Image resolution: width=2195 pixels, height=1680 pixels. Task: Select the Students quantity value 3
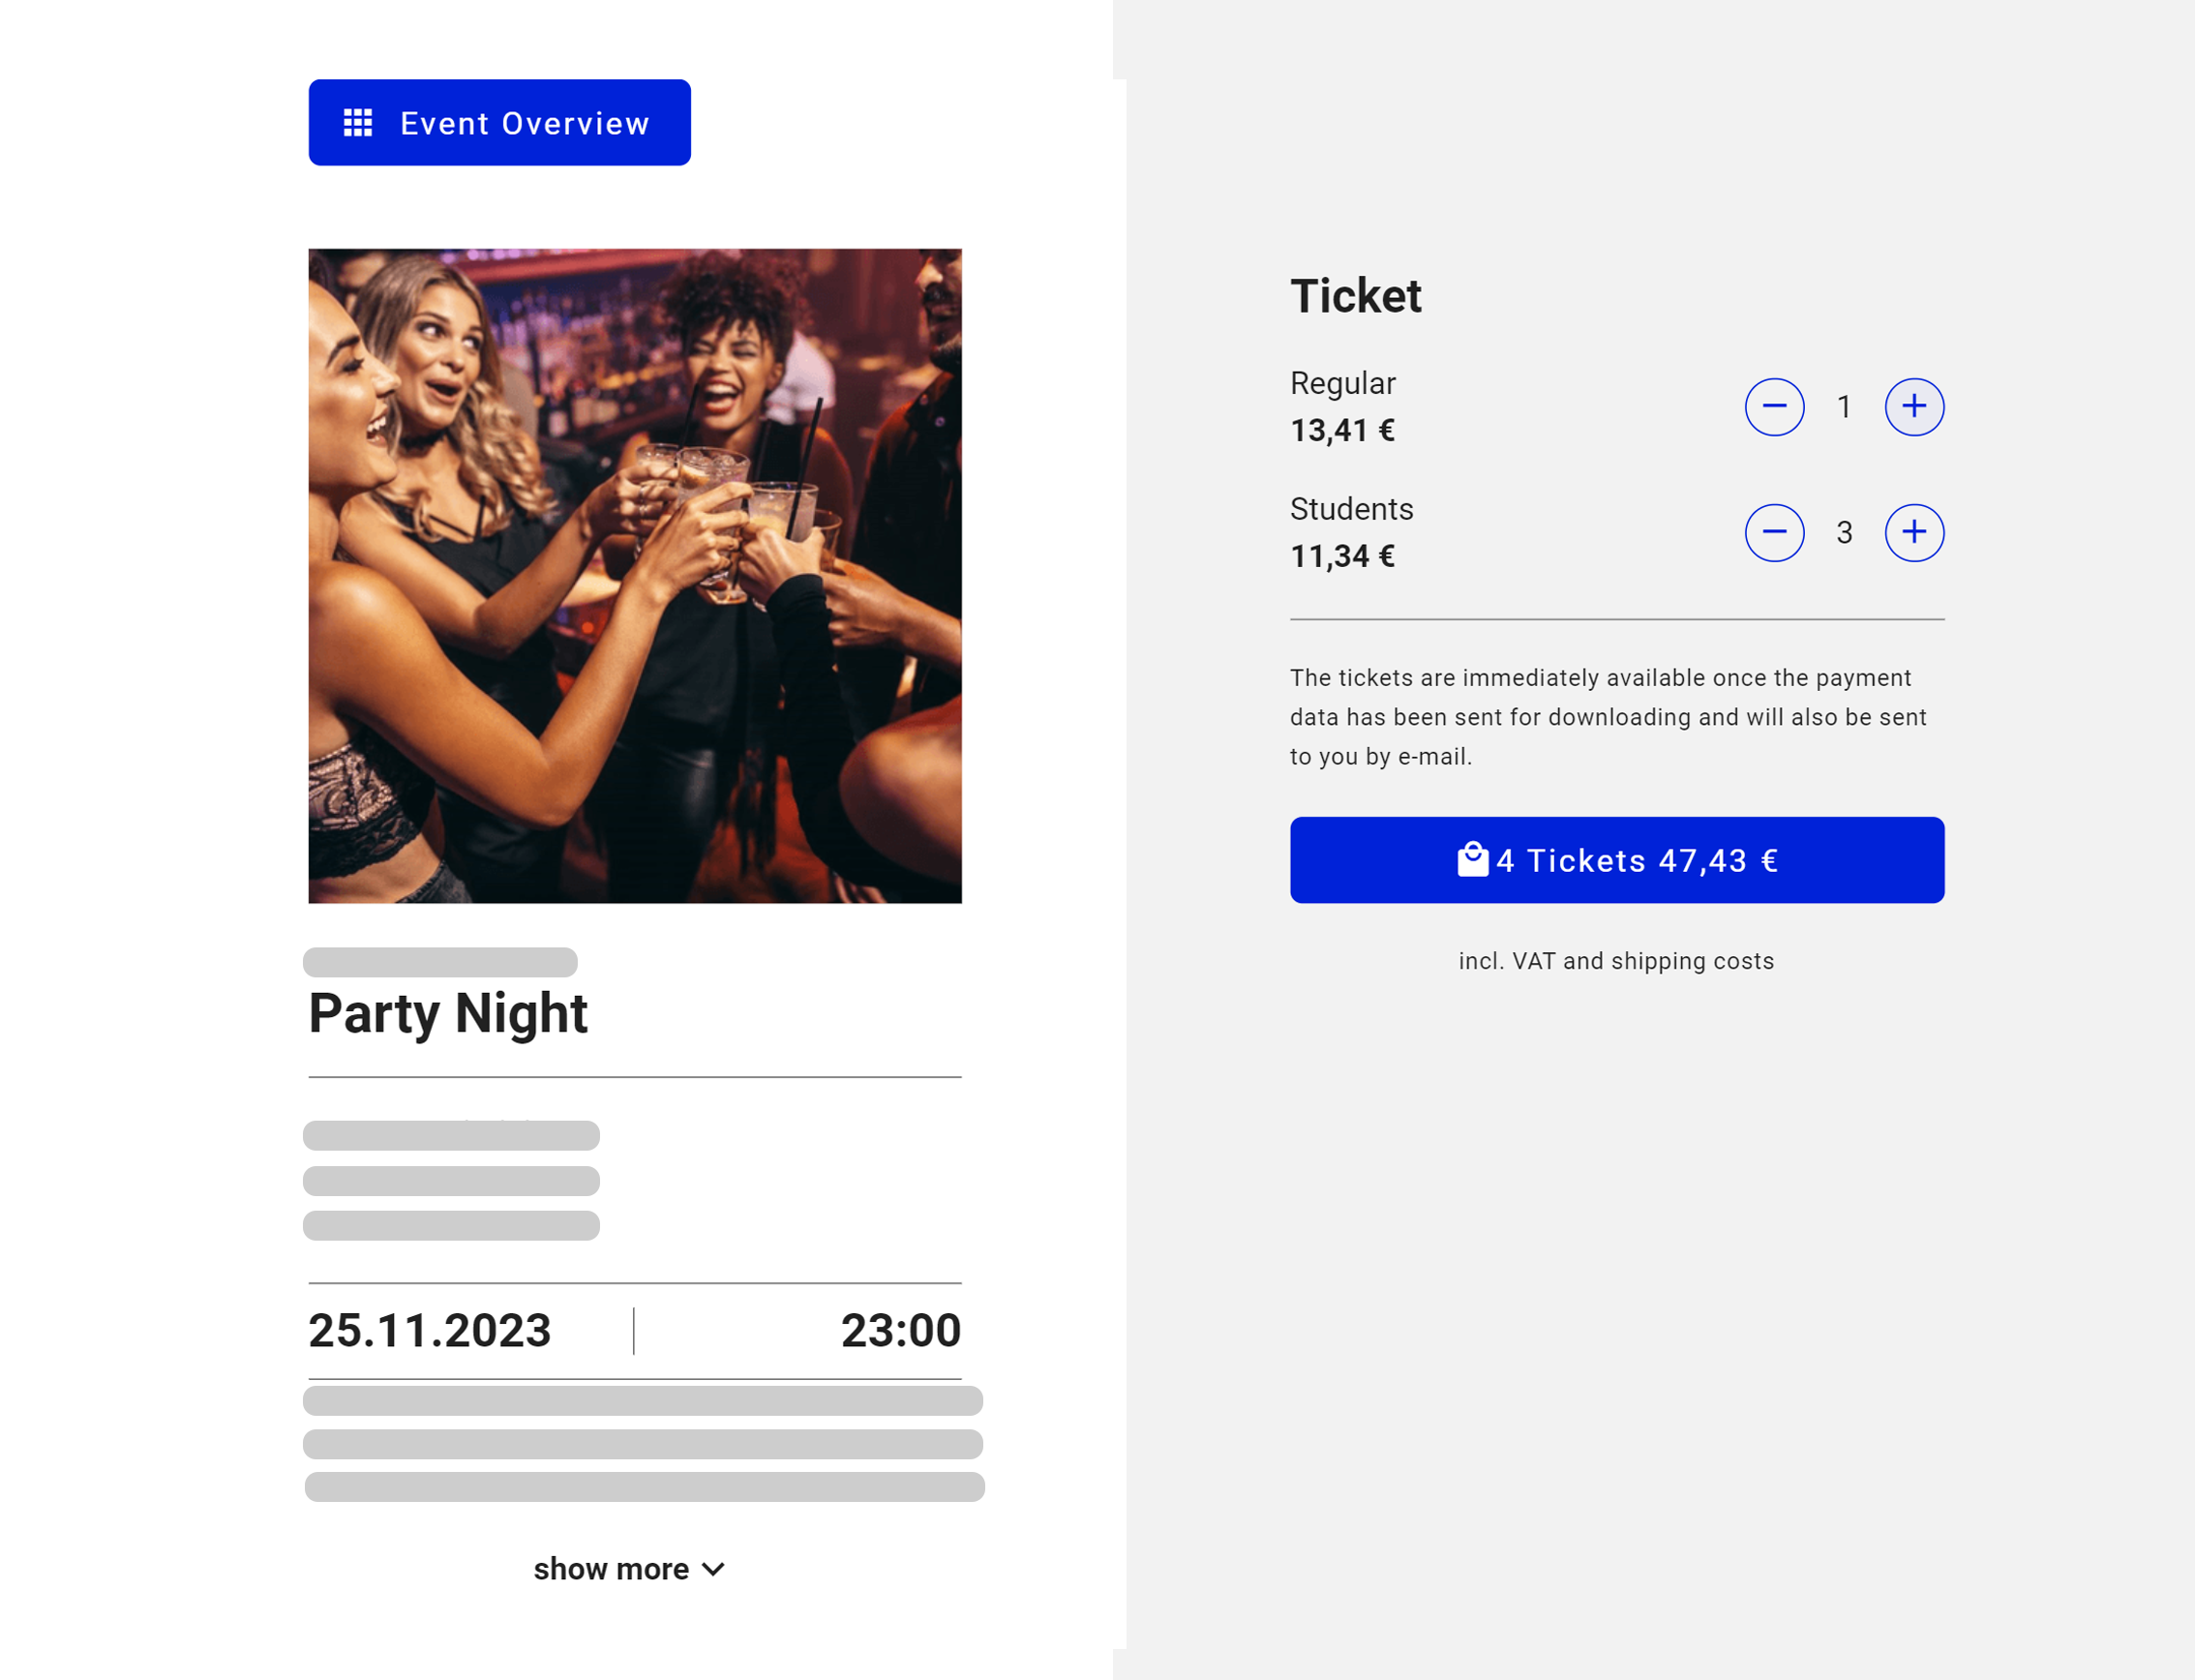(x=1844, y=532)
